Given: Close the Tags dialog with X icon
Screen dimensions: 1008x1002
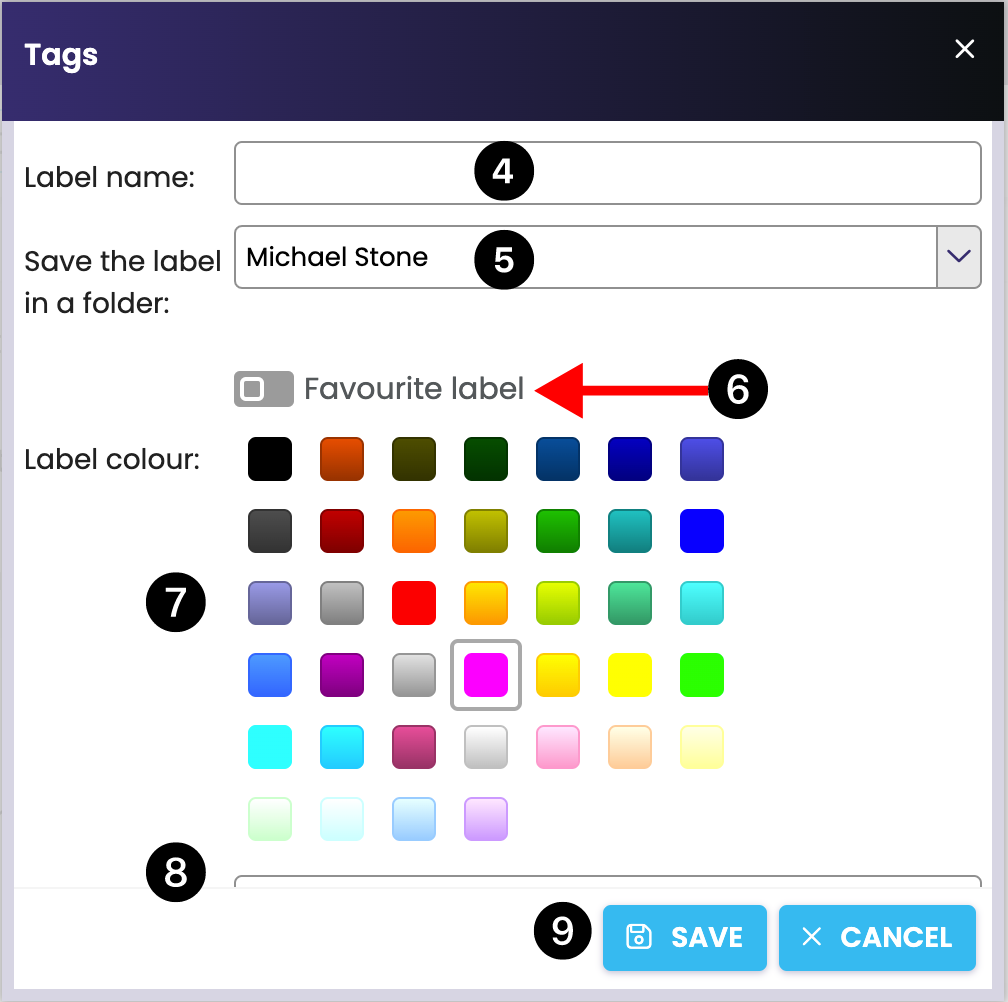Looking at the screenshot, I should coord(964,50).
